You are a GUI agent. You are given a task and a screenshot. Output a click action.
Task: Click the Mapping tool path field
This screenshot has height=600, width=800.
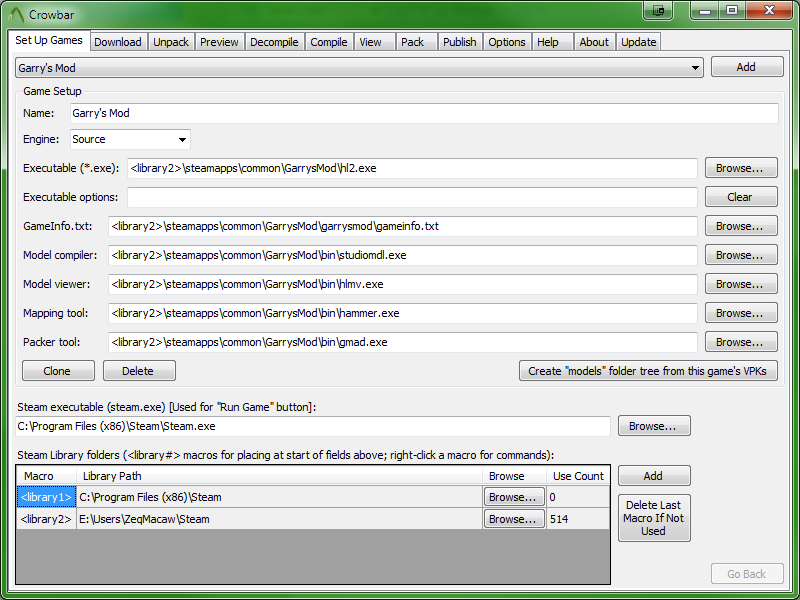[x=403, y=313]
